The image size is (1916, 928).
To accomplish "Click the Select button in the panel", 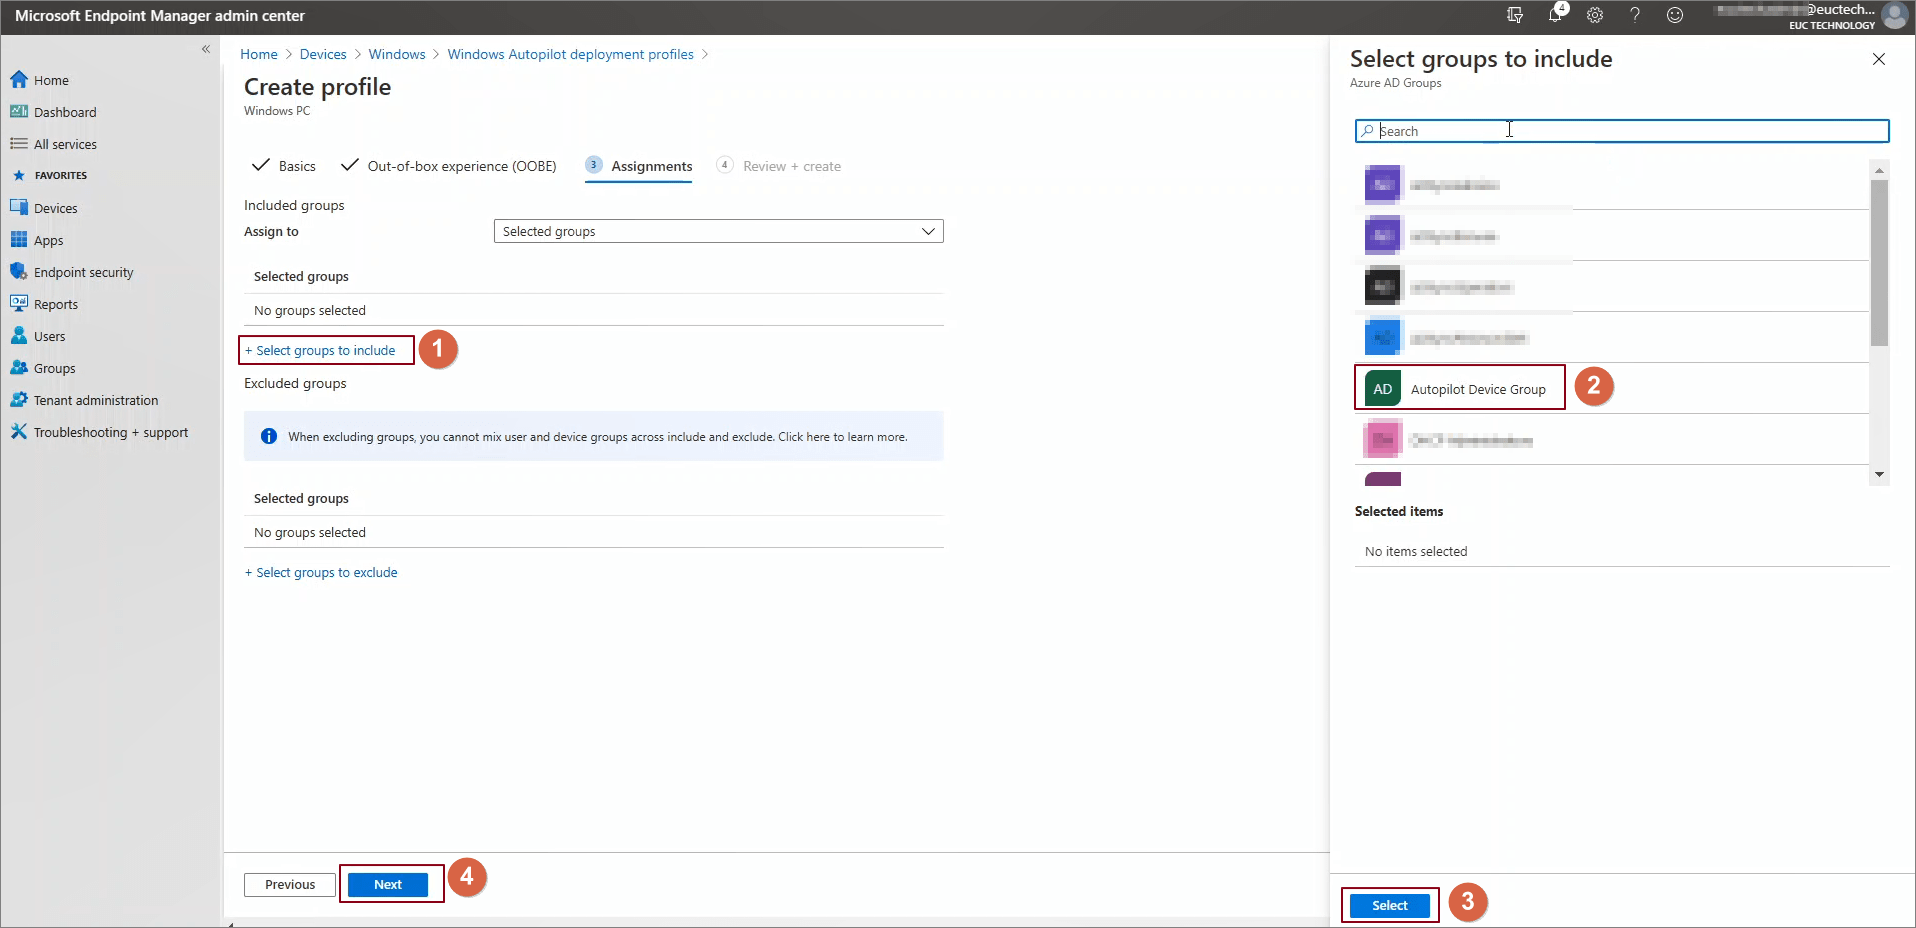I will [1390, 905].
